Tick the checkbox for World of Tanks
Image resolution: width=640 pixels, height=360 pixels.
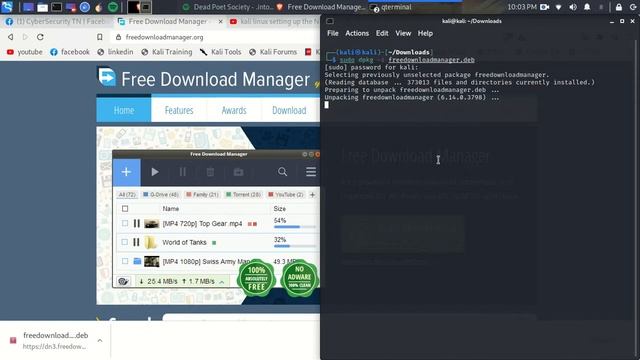[125, 242]
